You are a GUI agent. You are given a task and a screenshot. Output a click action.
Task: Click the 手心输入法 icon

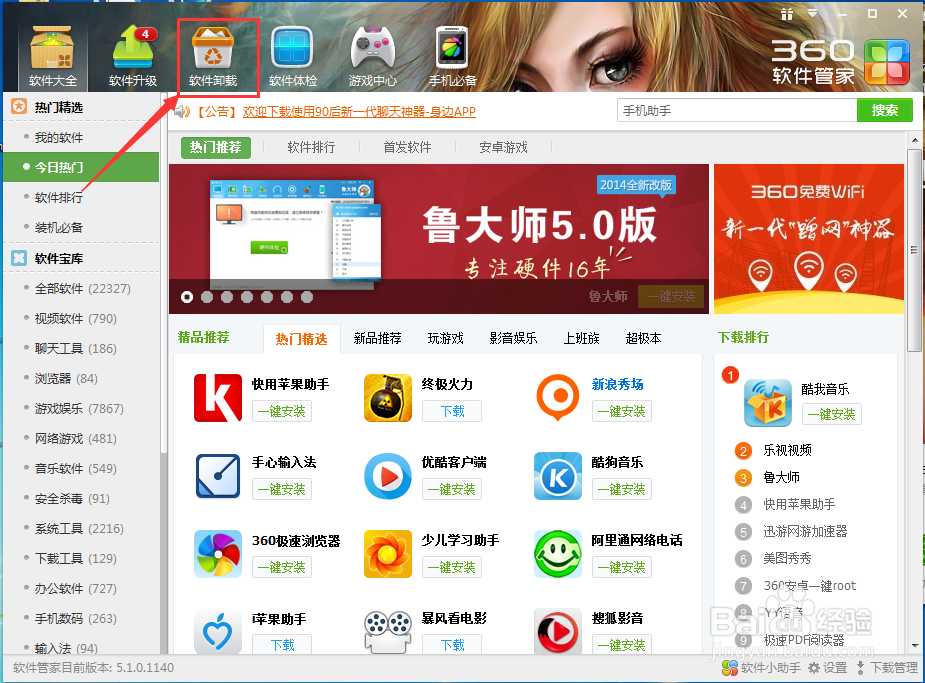218,476
